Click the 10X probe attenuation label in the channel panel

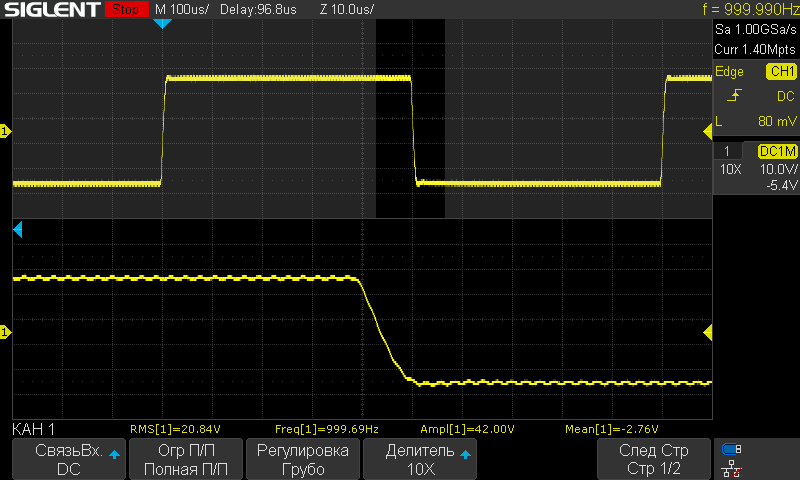731,169
